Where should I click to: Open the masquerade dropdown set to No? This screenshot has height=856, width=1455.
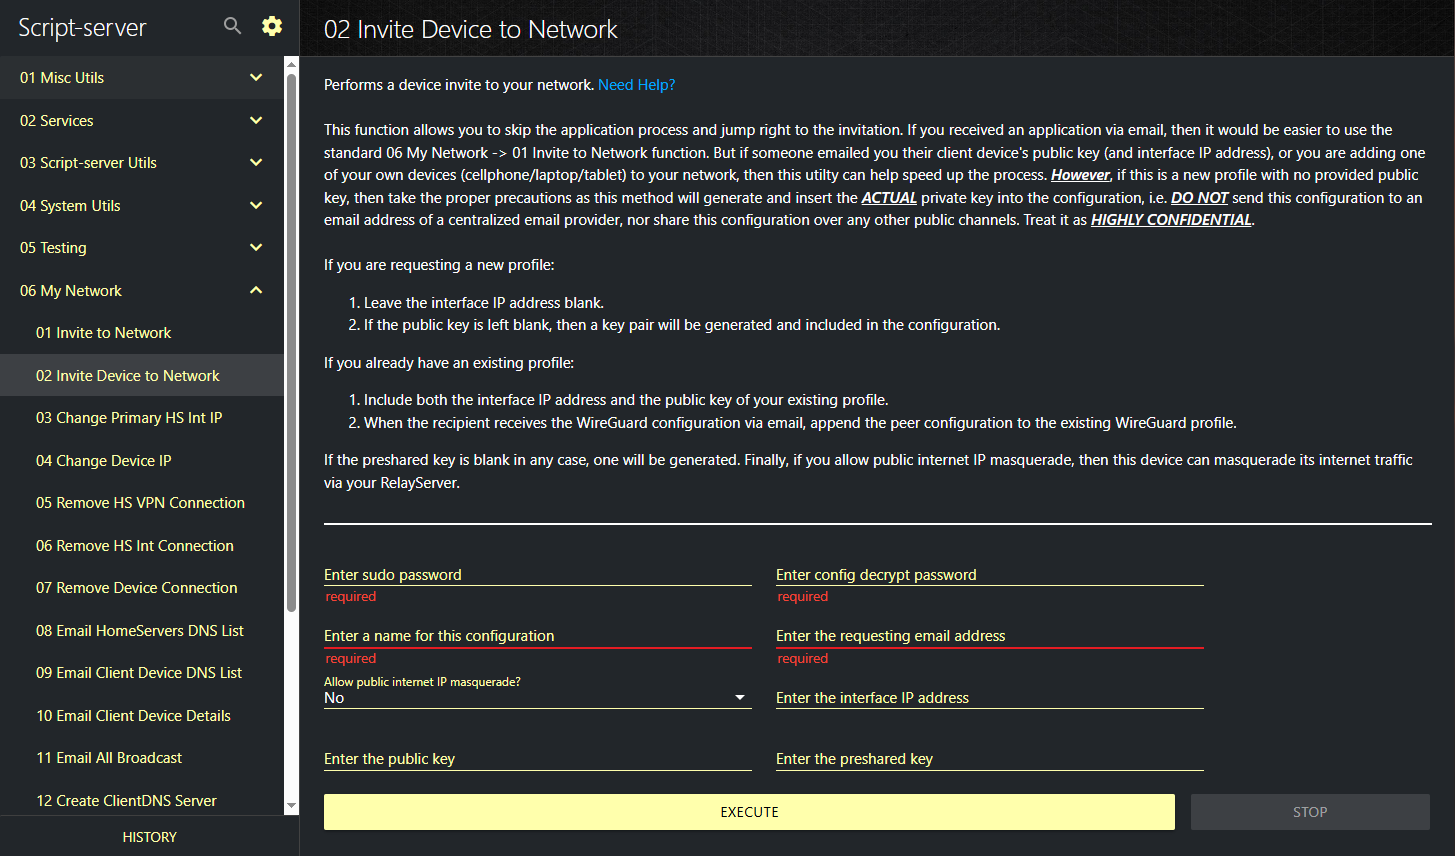[x=537, y=698]
